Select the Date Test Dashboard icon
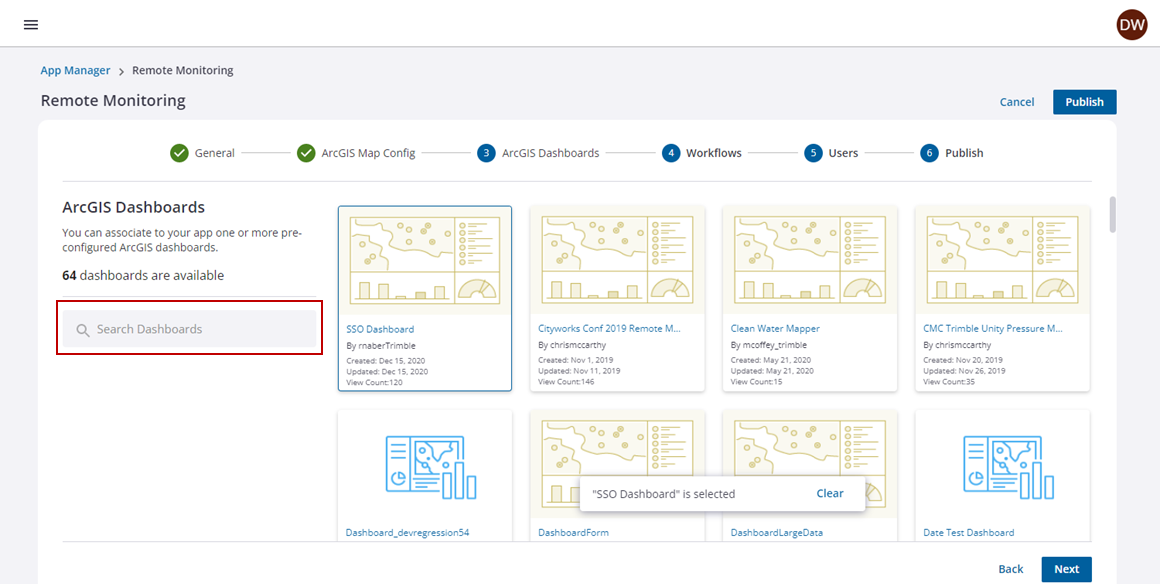The height and width of the screenshot is (584, 1160). click(1002, 467)
